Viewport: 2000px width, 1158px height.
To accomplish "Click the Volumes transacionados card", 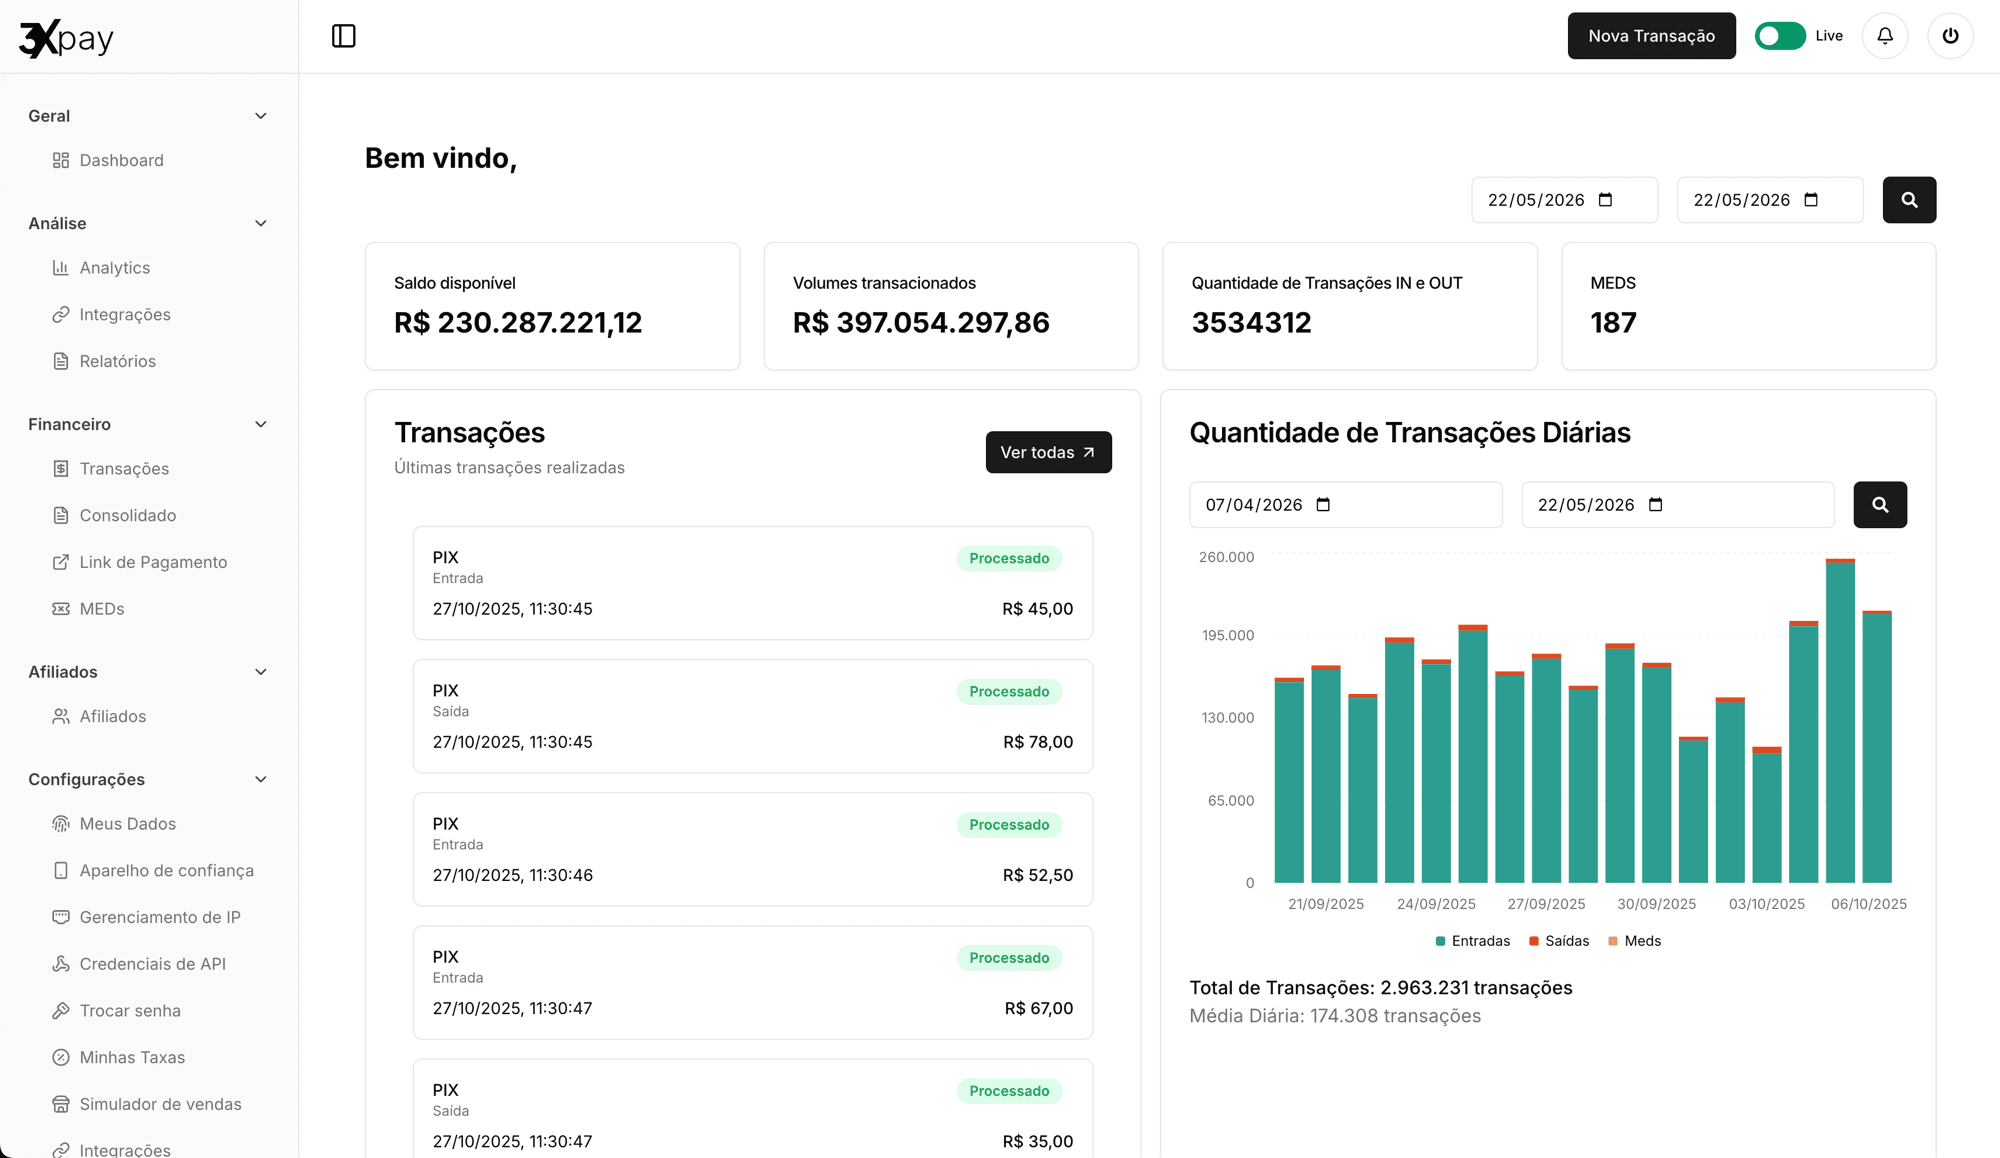I will [951, 306].
